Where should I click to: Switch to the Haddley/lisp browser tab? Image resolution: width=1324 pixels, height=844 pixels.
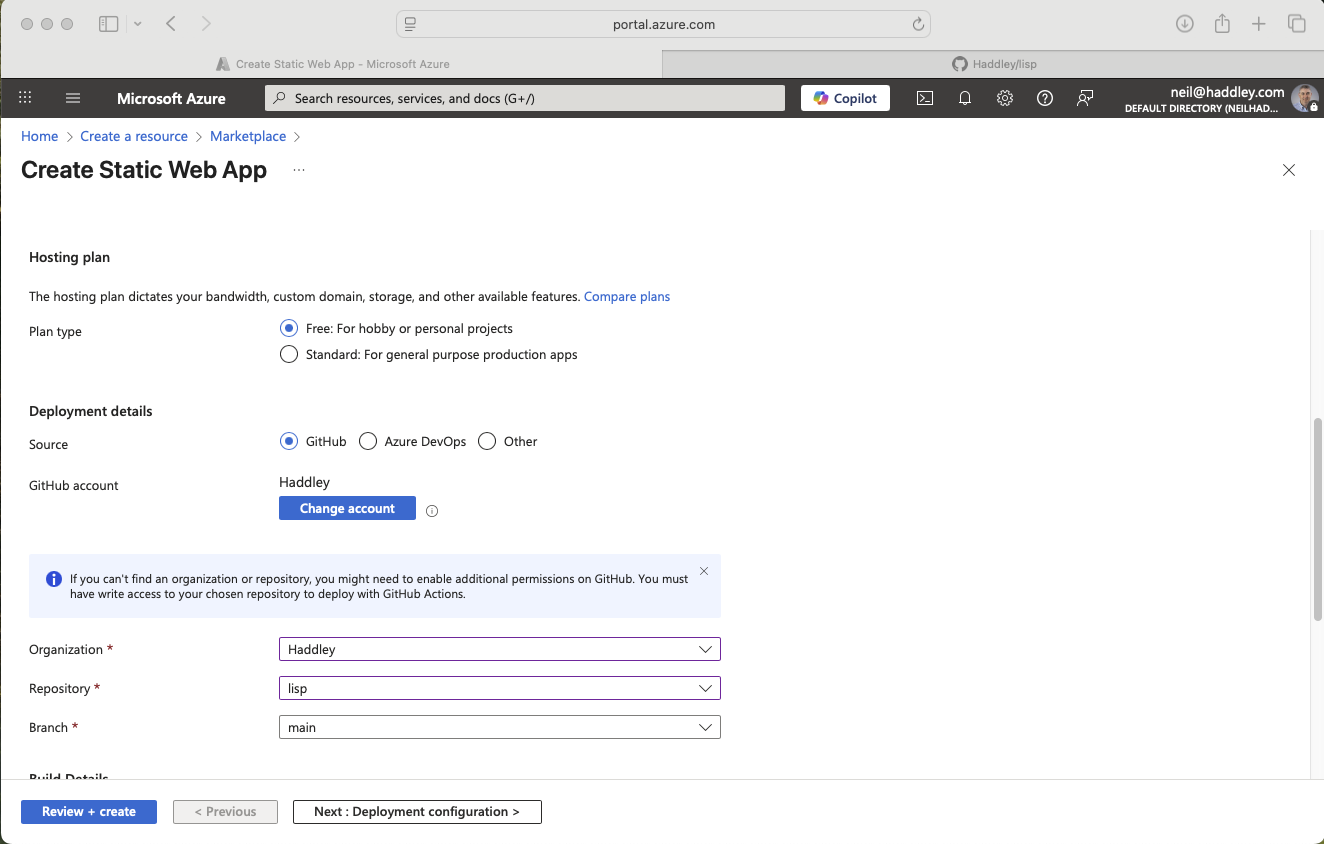coord(994,63)
